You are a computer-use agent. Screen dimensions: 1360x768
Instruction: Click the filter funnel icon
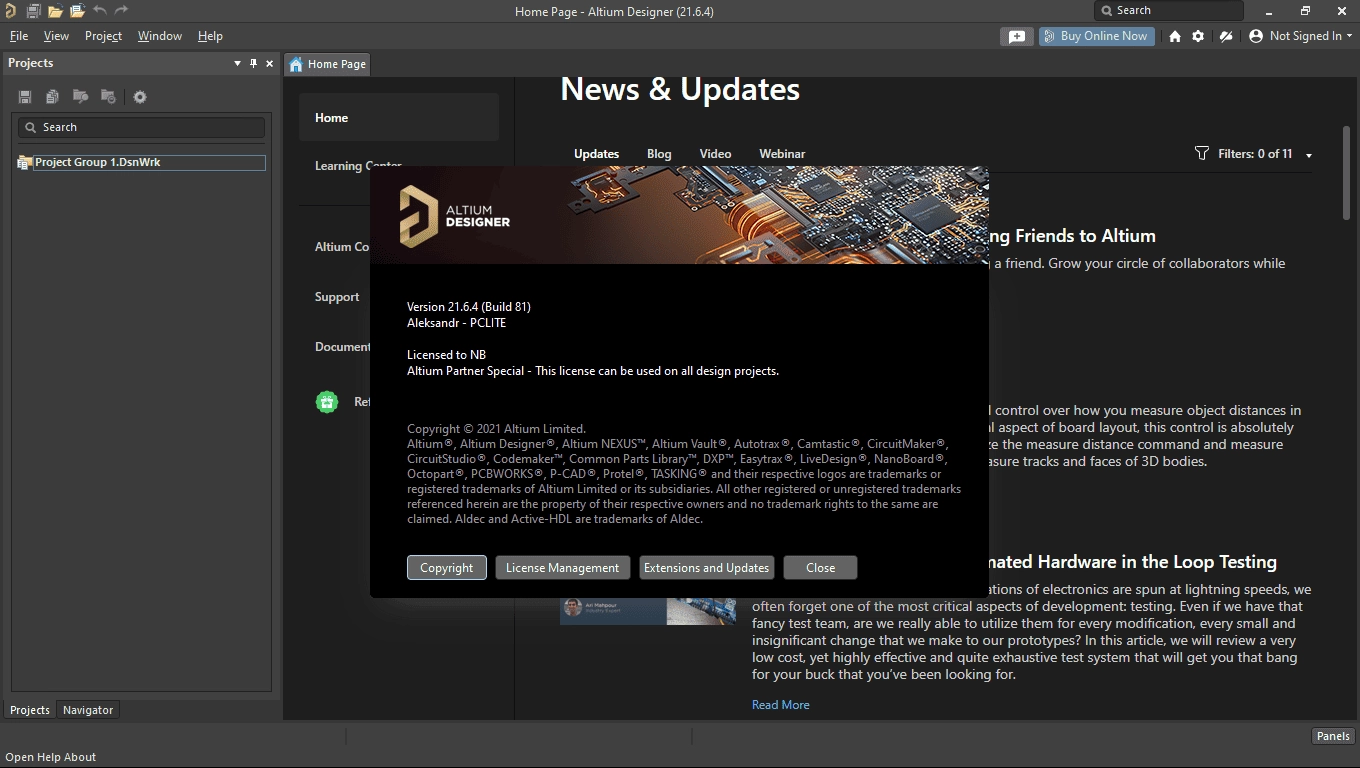(x=1202, y=153)
